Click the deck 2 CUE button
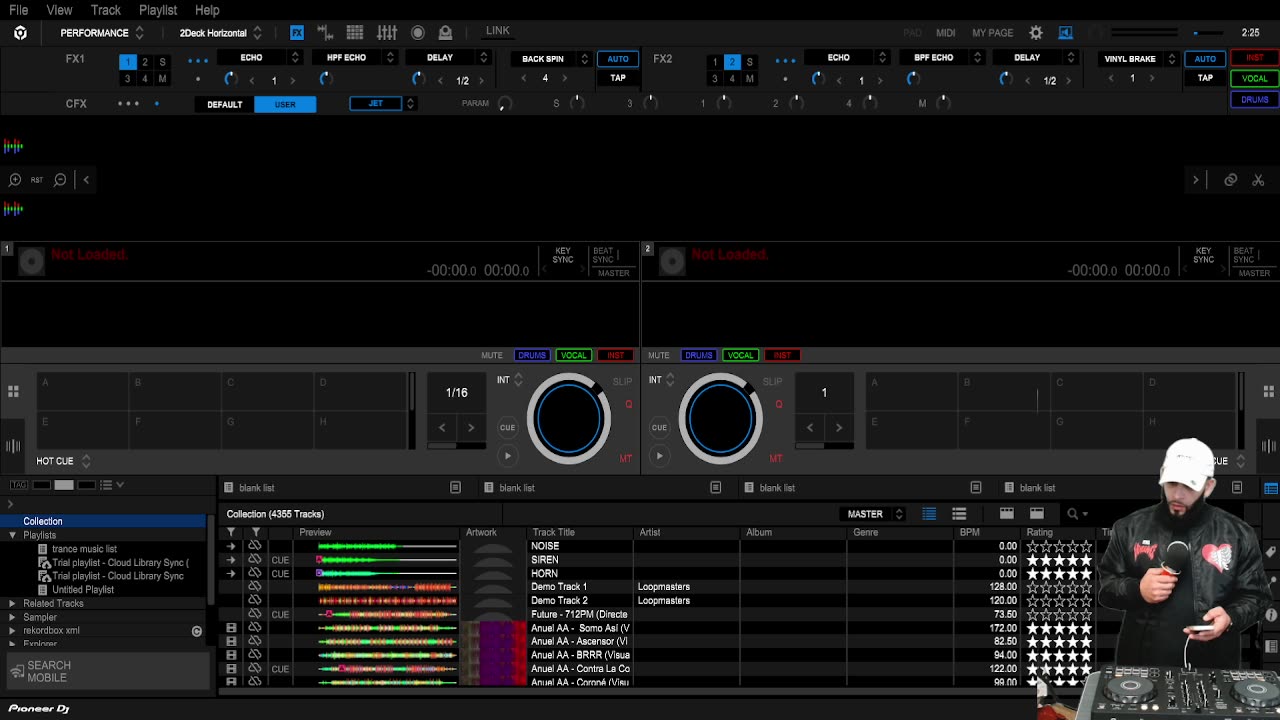 tap(659, 427)
